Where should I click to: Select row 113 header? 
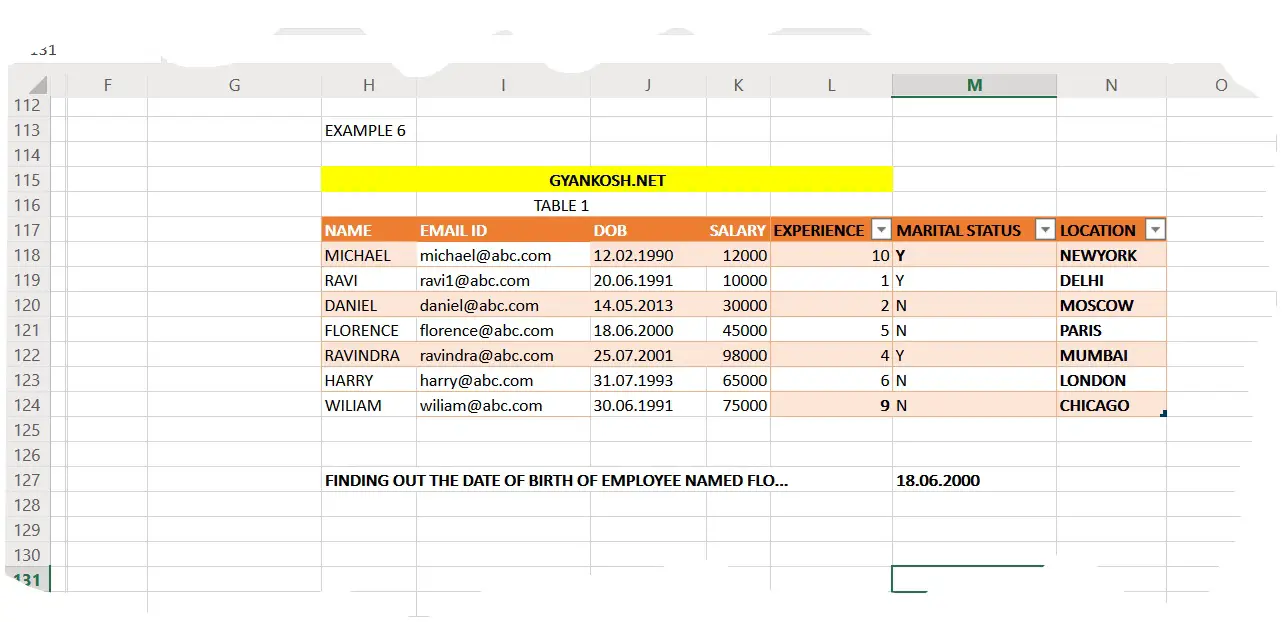28,130
